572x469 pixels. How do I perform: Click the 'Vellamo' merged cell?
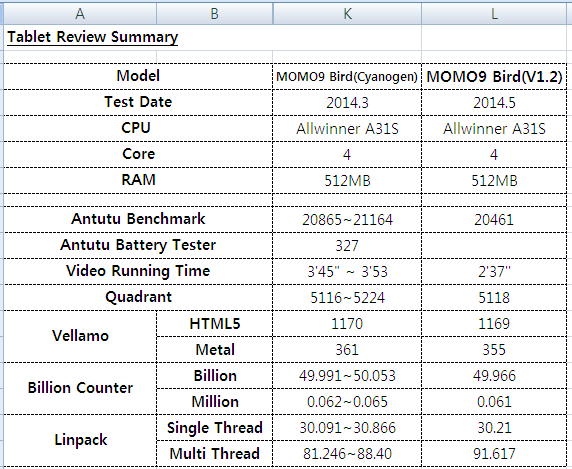[x=80, y=336]
